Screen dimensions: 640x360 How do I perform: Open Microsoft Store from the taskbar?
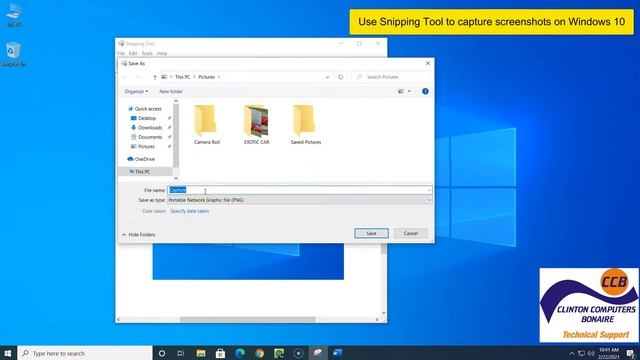point(220,353)
